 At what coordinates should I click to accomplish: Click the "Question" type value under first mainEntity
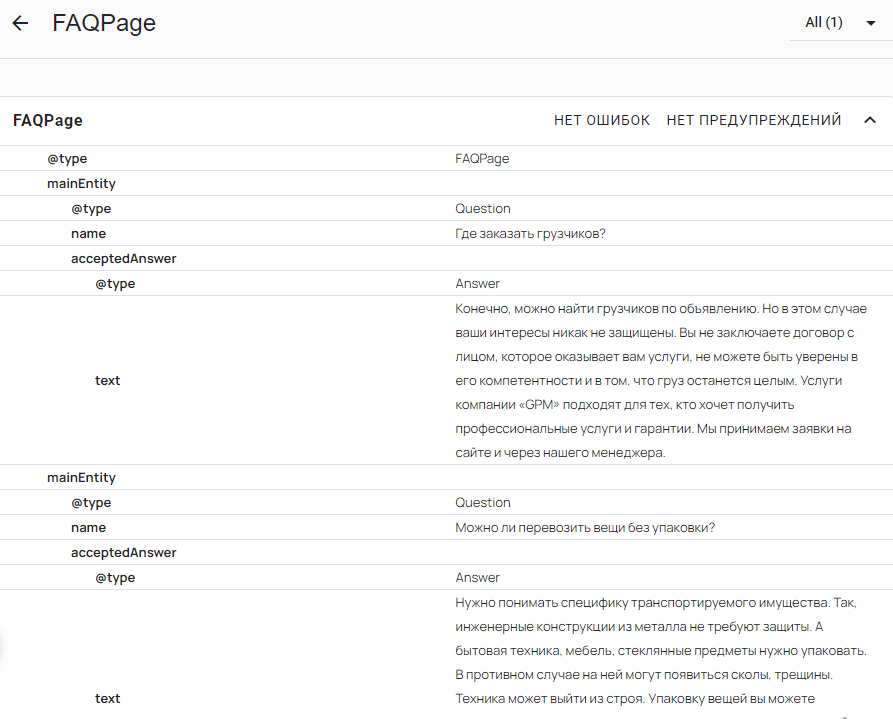[x=483, y=208]
